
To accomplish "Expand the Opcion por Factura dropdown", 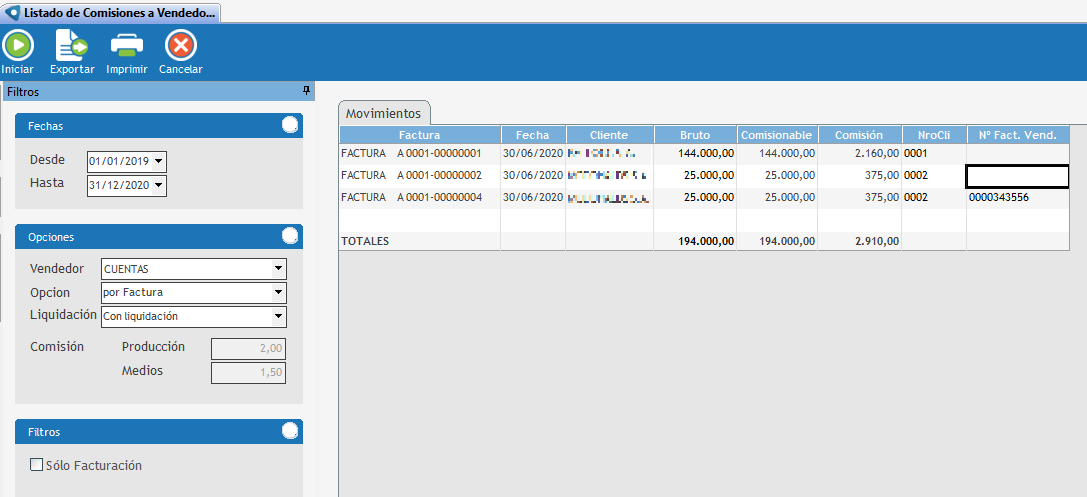I will point(278,292).
